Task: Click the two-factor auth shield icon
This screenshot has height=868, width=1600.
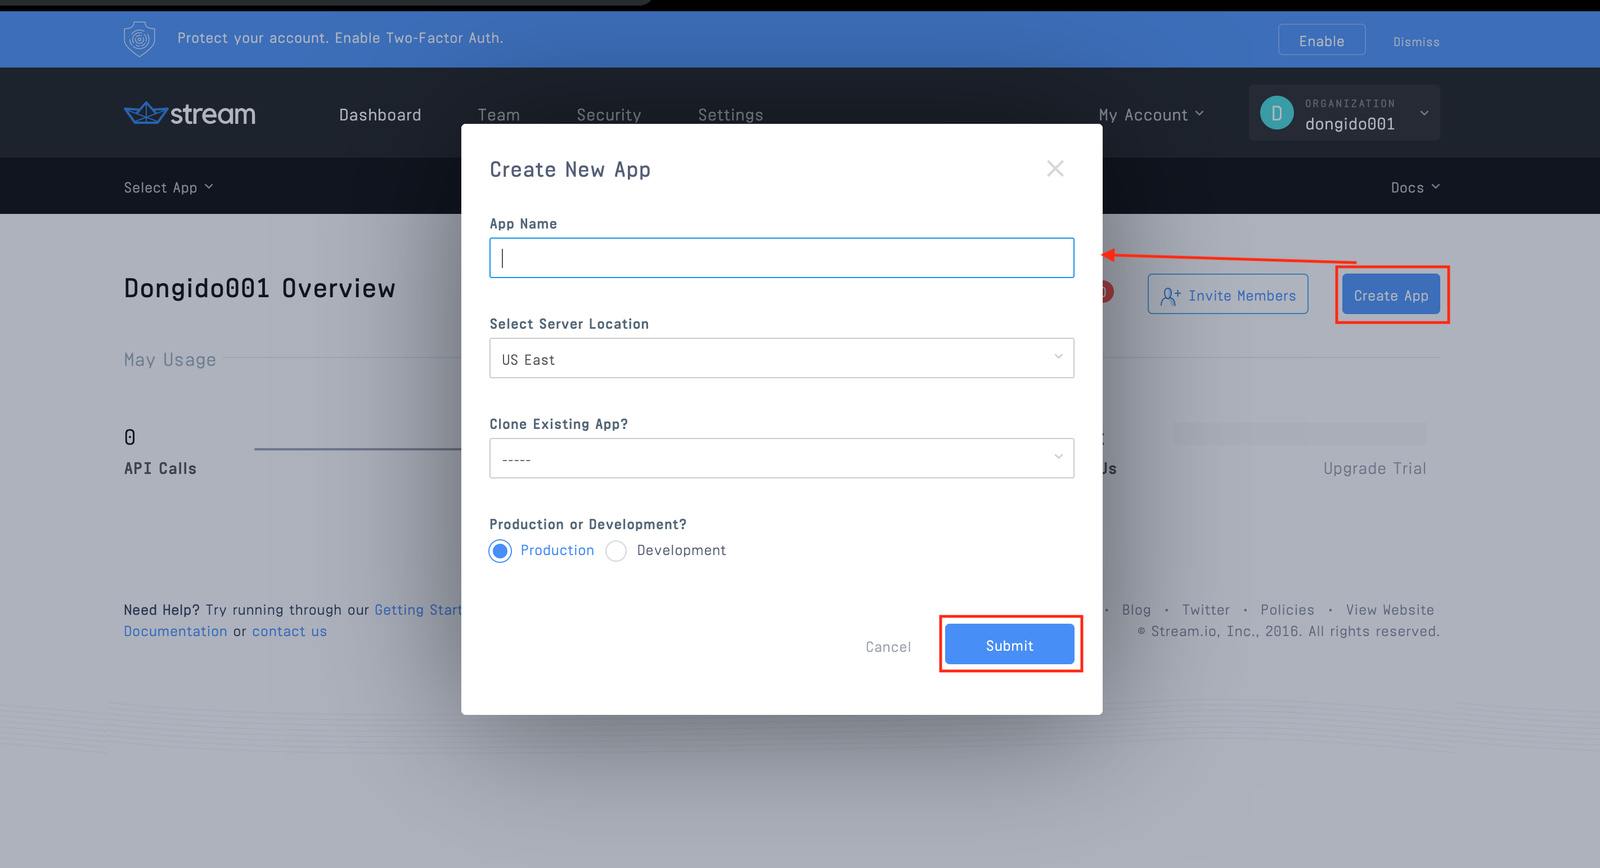Action: coord(139,39)
